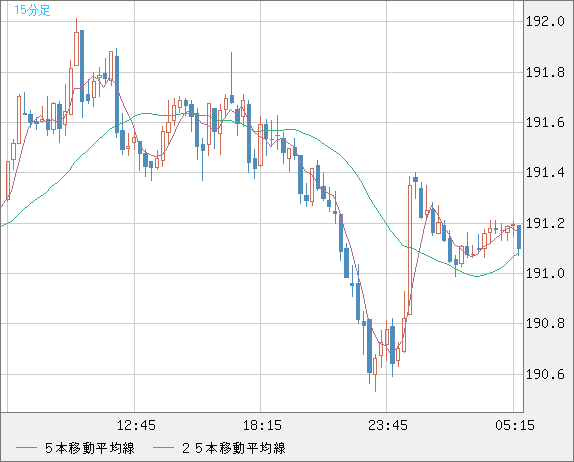Click the 5本移動平均線 legend label
Screen dimensions: 574x462
90,448
